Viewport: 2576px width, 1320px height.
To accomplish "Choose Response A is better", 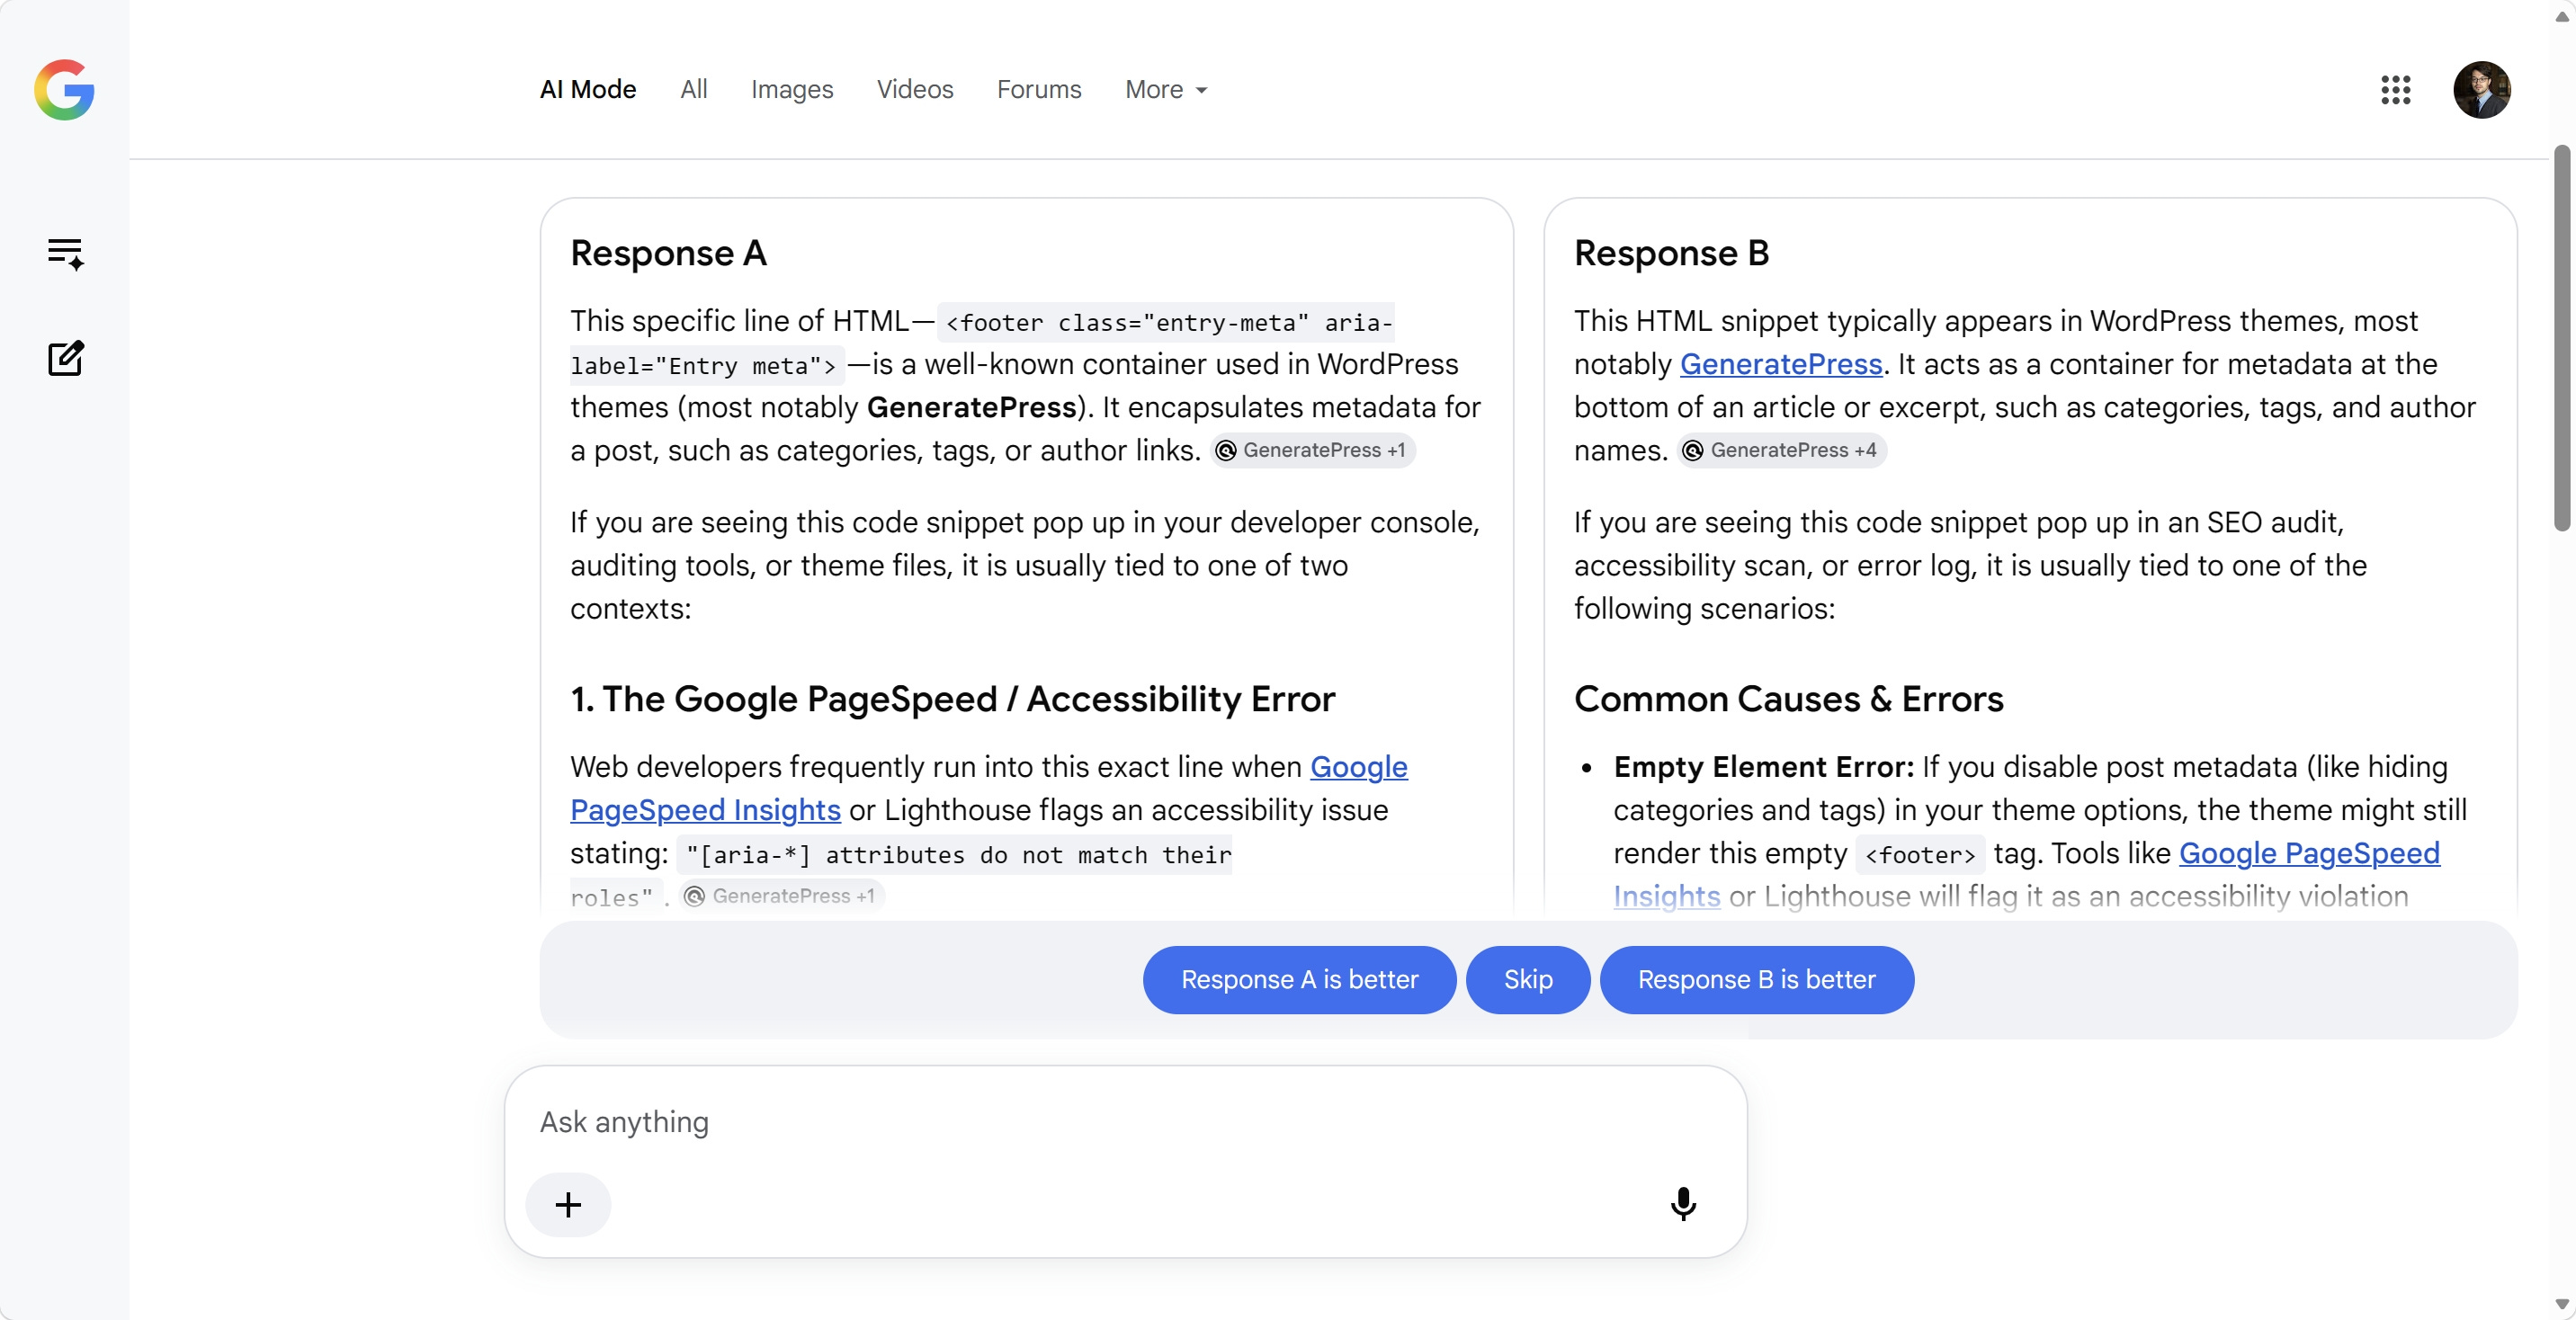I will 1299,979.
